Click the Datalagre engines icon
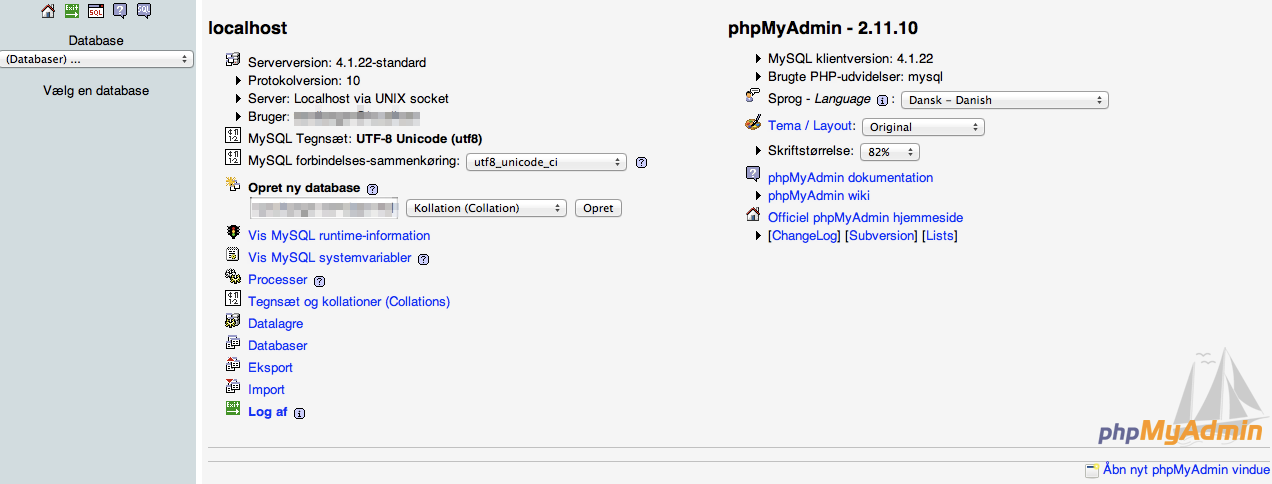This screenshot has width=1272, height=484. pyautogui.click(x=233, y=321)
